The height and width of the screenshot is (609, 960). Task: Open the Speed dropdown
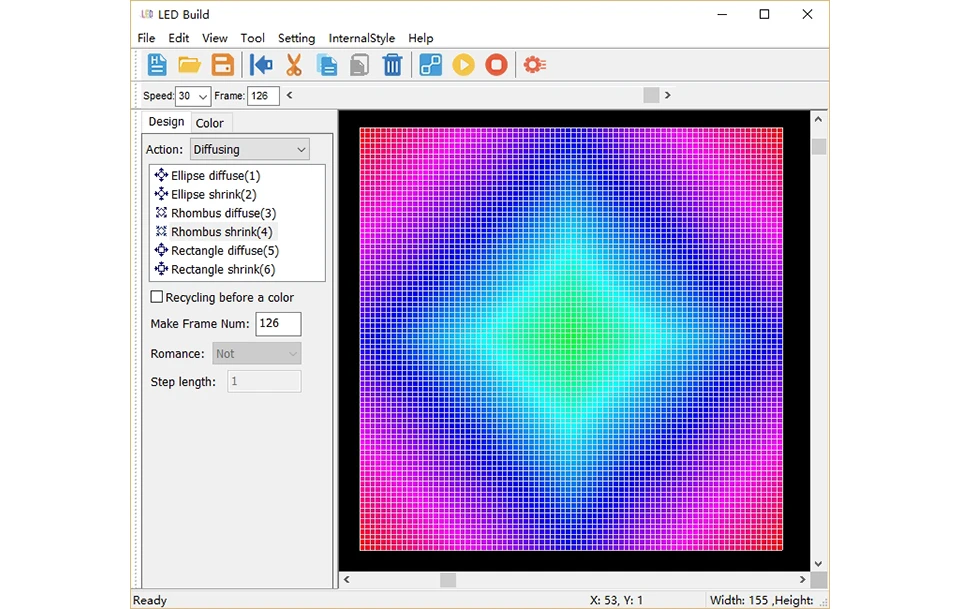(203, 96)
